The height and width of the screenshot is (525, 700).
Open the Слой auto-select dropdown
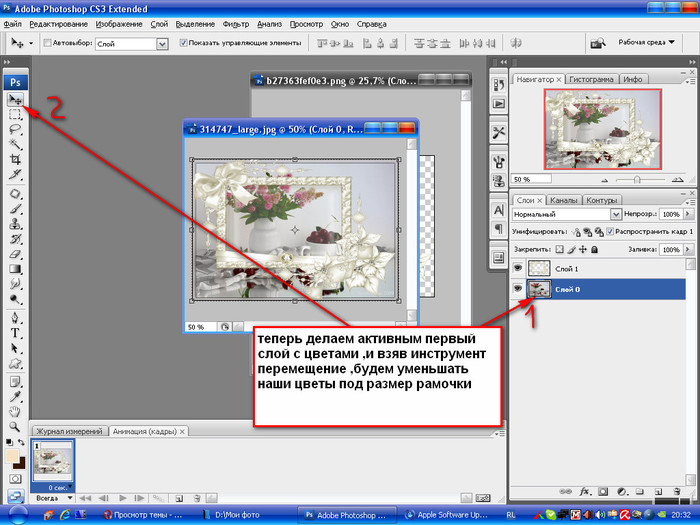pyautogui.click(x=162, y=44)
